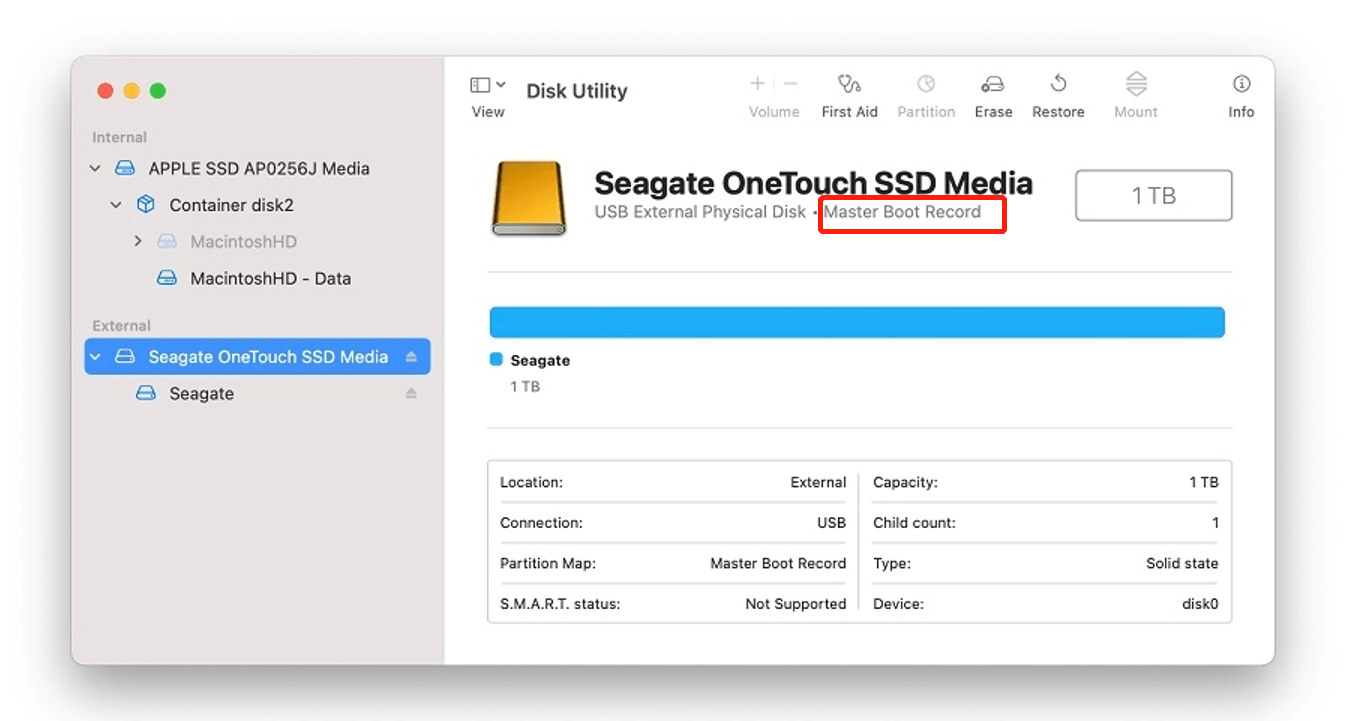Image resolution: width=1356 pixels, height=721 pixels.
Task: Click the remove Volume minus icon
Action: 790,84
